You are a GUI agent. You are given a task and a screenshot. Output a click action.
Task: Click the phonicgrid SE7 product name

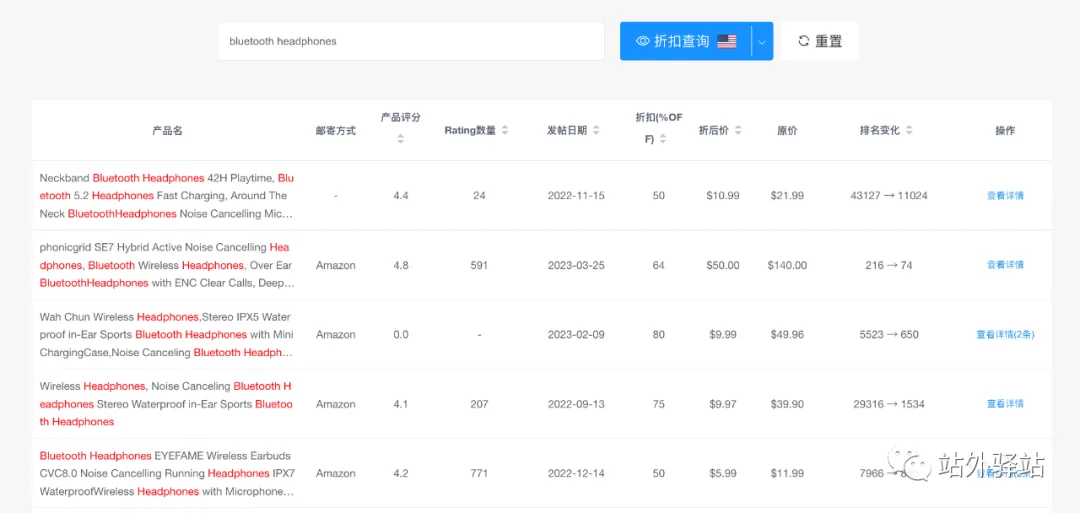[167, 265]
